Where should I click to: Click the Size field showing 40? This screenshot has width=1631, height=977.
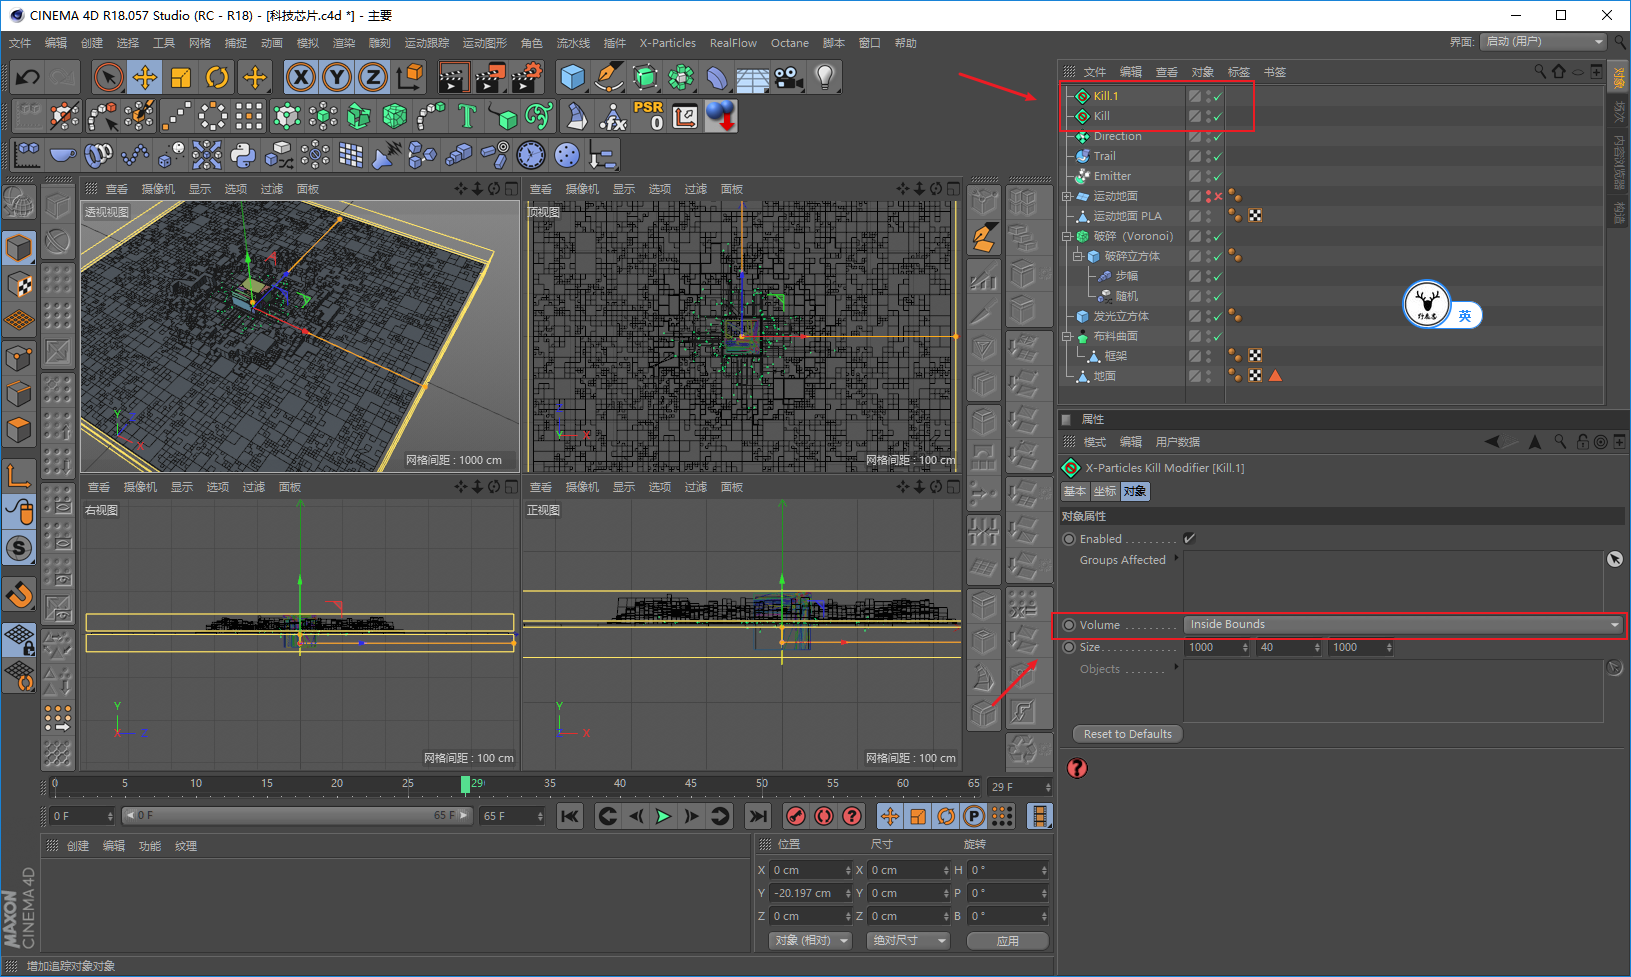[x=1289, y=648]
